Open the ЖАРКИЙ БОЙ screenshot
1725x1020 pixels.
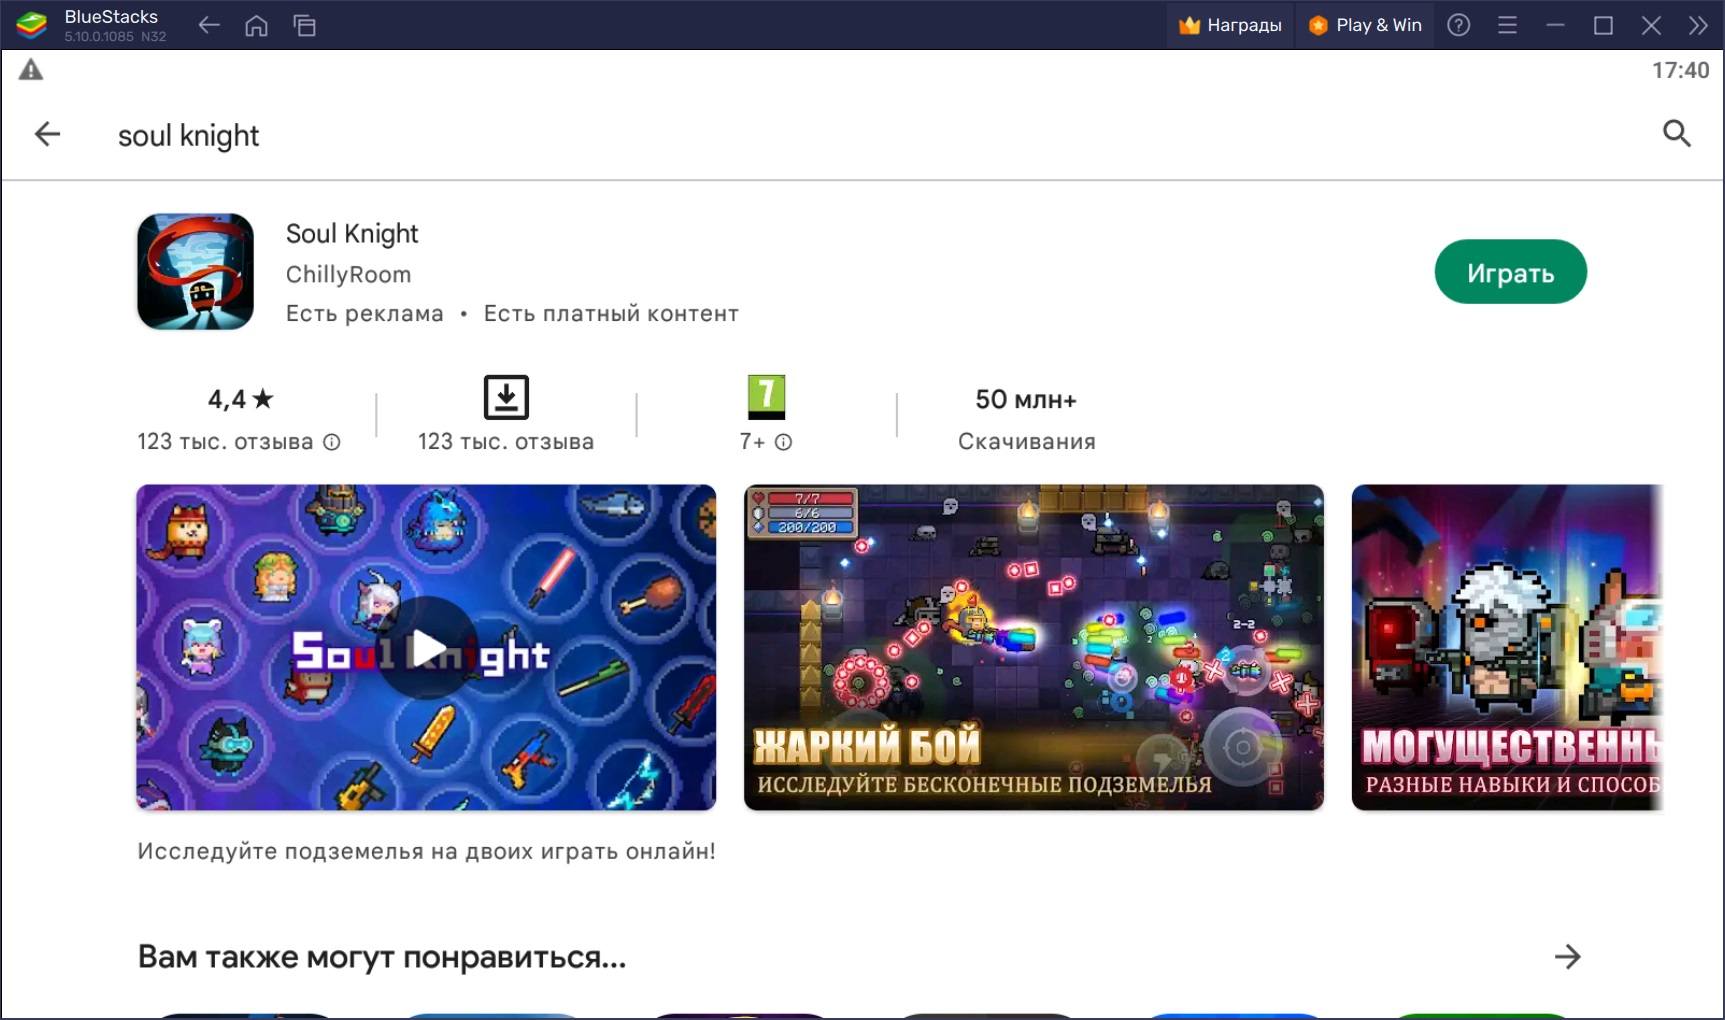1034,648
